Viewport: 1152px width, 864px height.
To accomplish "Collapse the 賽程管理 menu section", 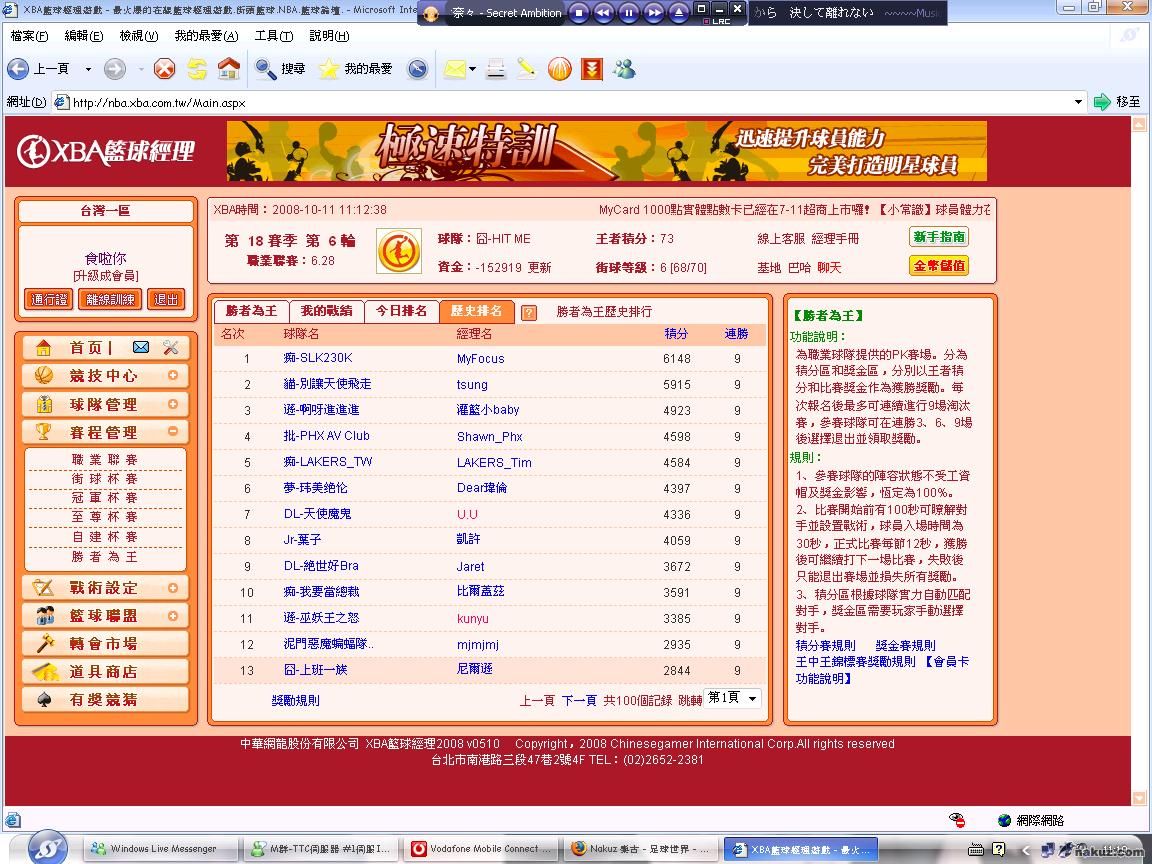I will [173, 432].
